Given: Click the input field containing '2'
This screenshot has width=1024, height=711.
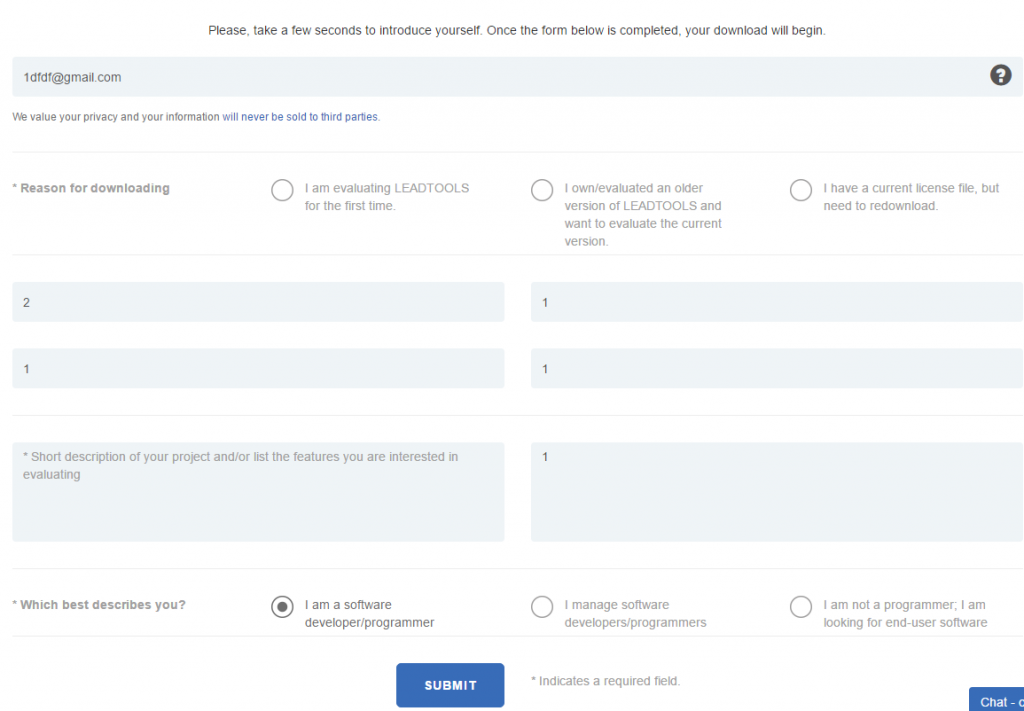Looking at the screenshot, I should [x=258, y=302].
